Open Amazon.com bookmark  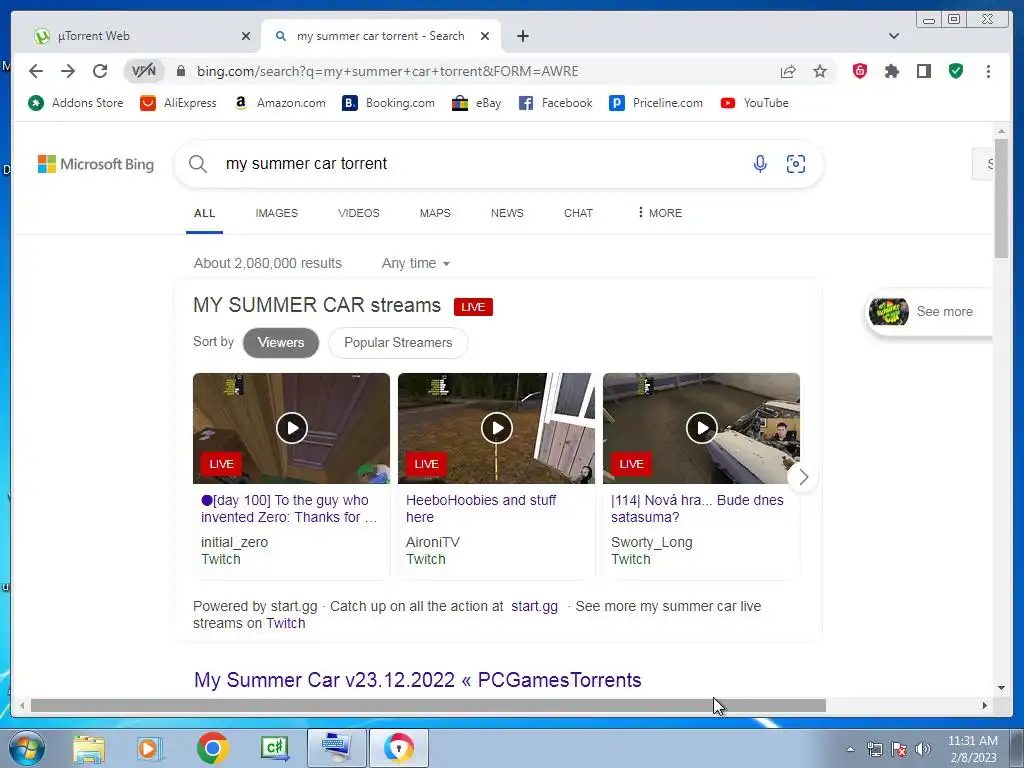pyautogui.click(x=280, y=103)
